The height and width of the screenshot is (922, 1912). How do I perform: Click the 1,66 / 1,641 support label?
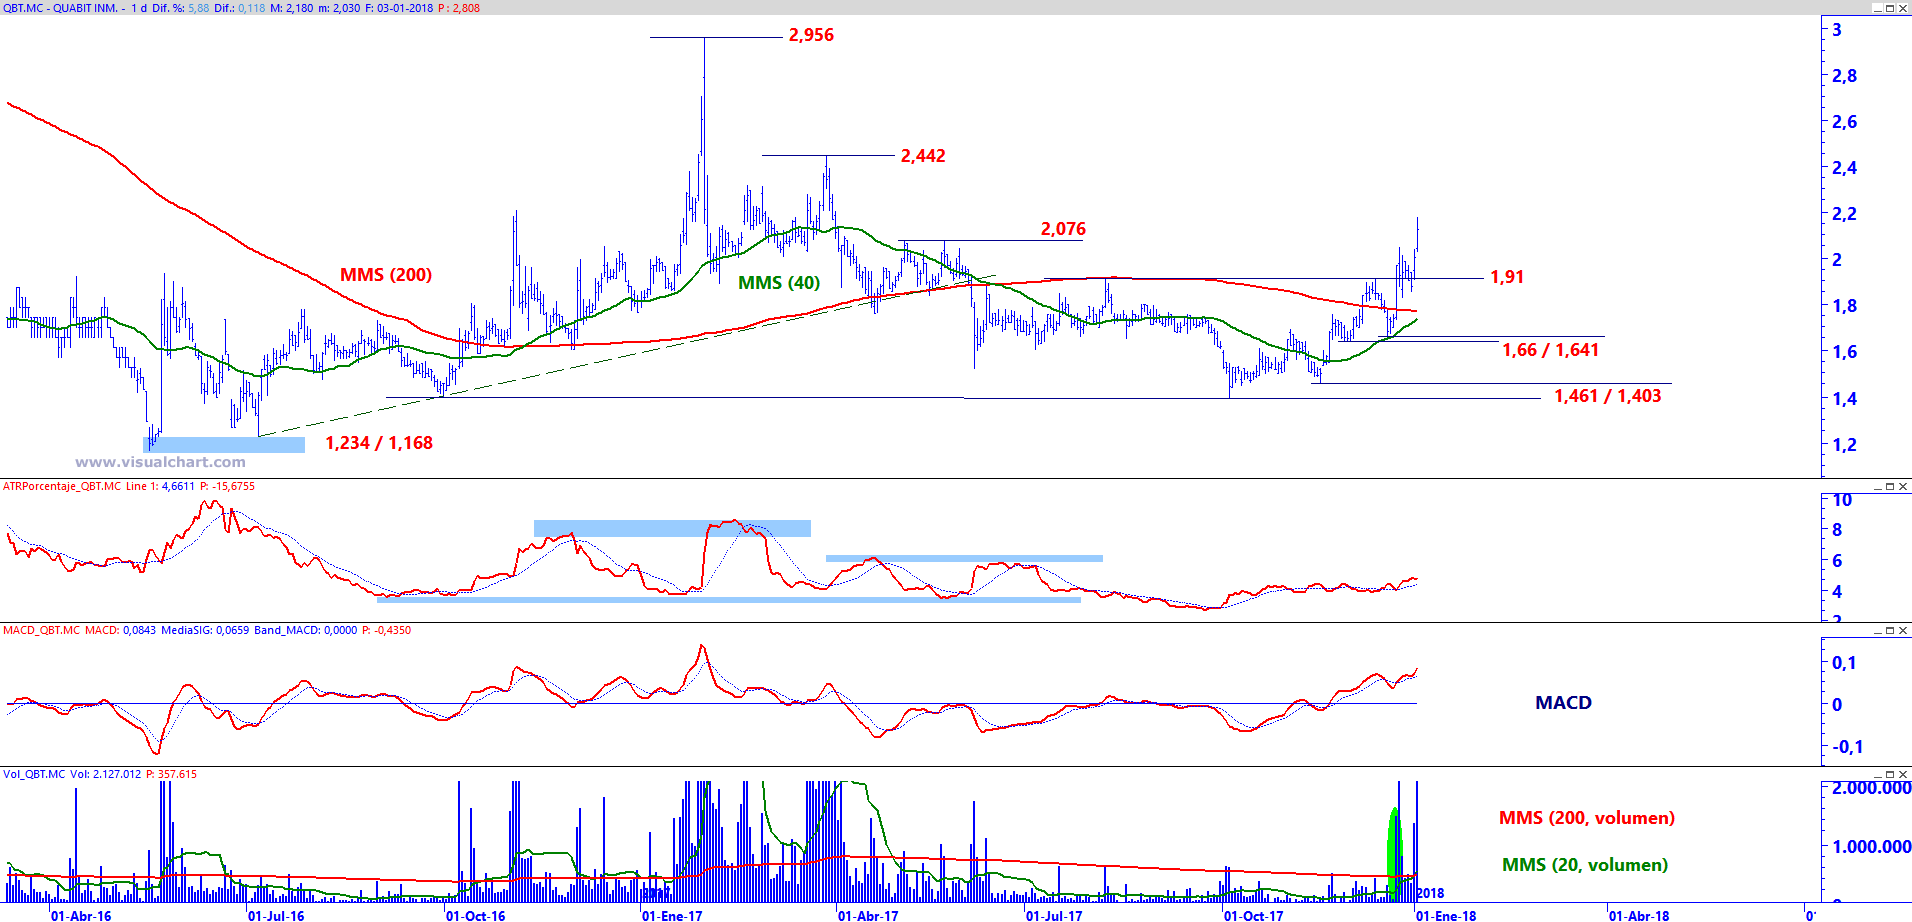pos(1551,350)
